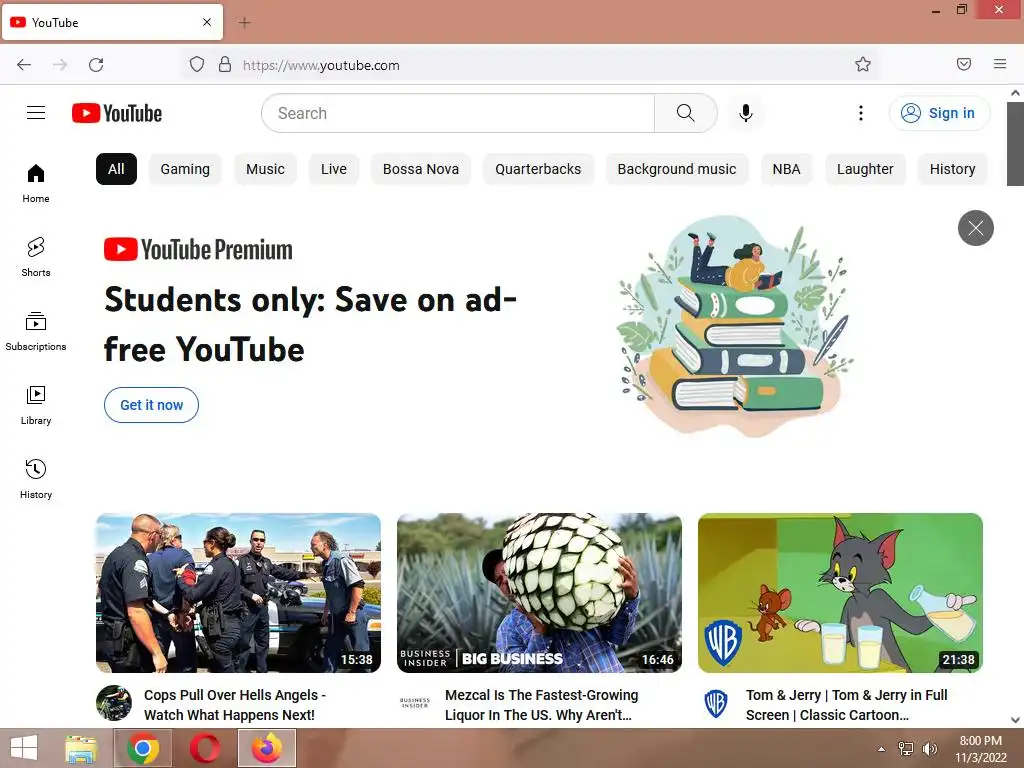Click the page vertical scrollbar thumb

point(1015,144)
